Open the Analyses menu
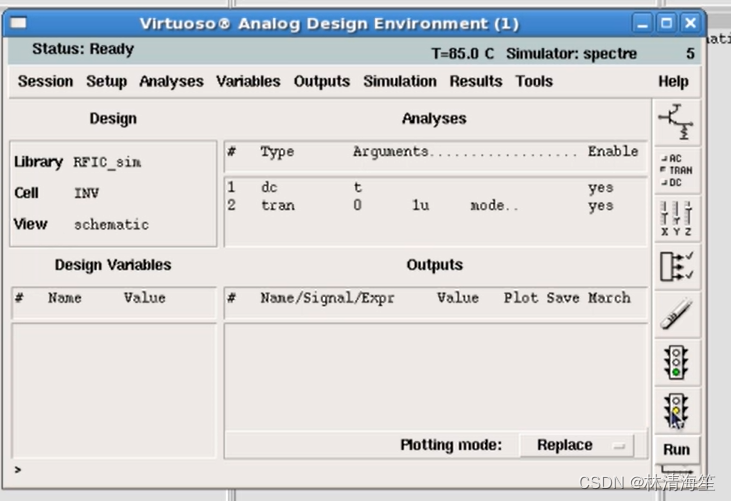Viewport: 731px width, 501px height. [171, 81]
